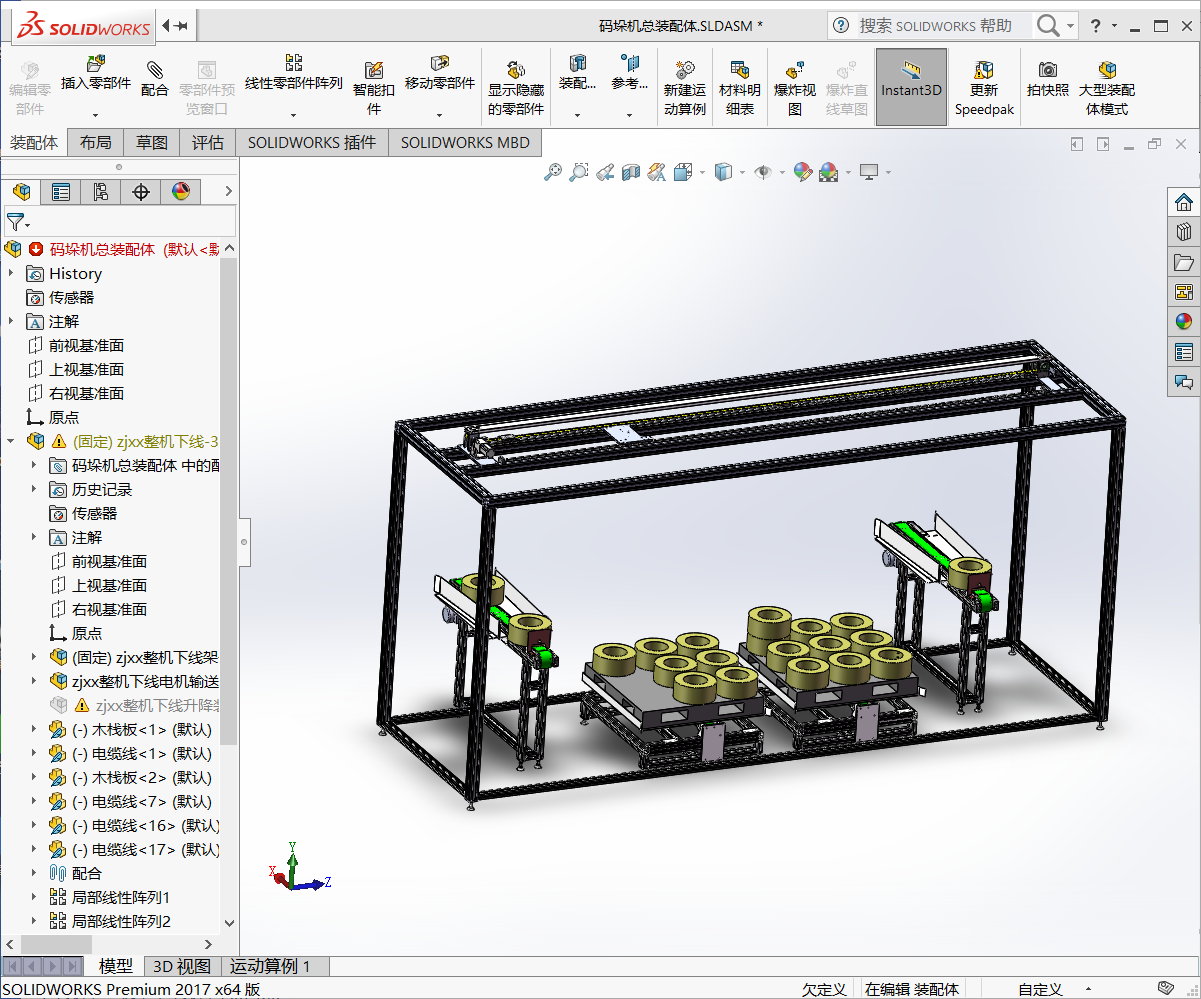The height and width of the screenshot is (999, 1201).
Task: Switch to 3D 视图 bottom tab
Action: [x=182, y=966]
